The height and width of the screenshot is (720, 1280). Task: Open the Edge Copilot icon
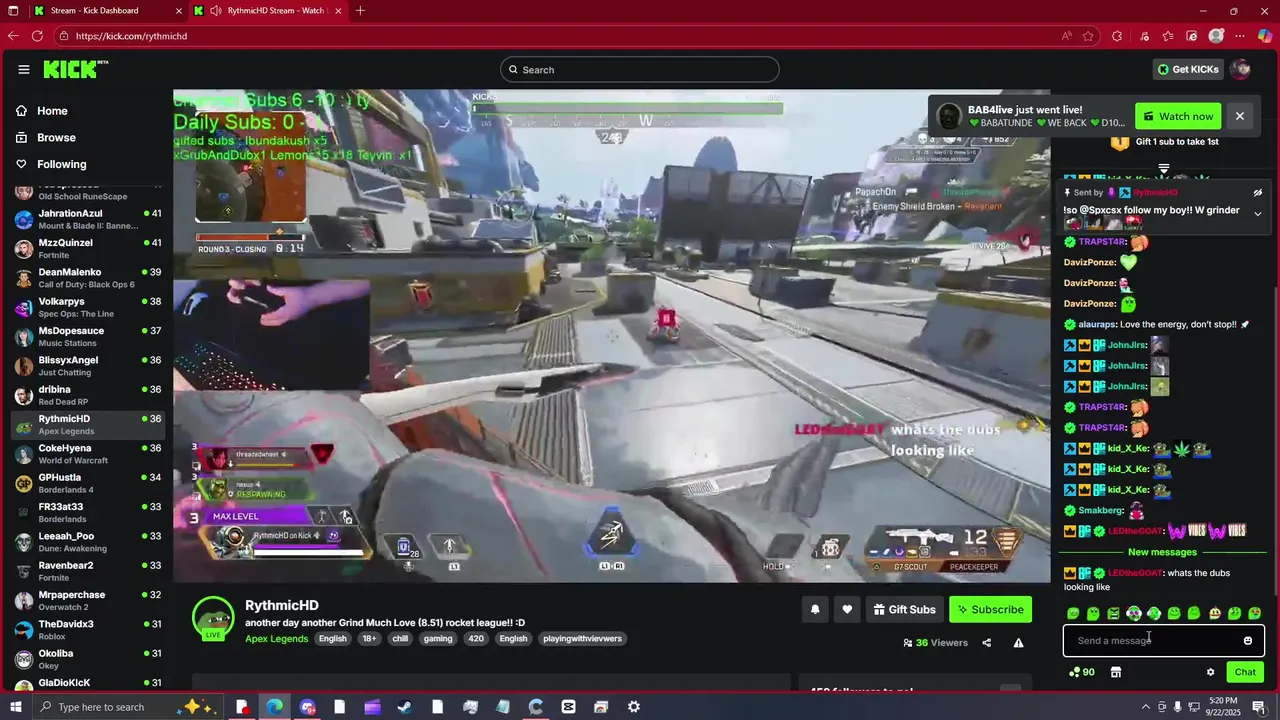point(1265,36)
